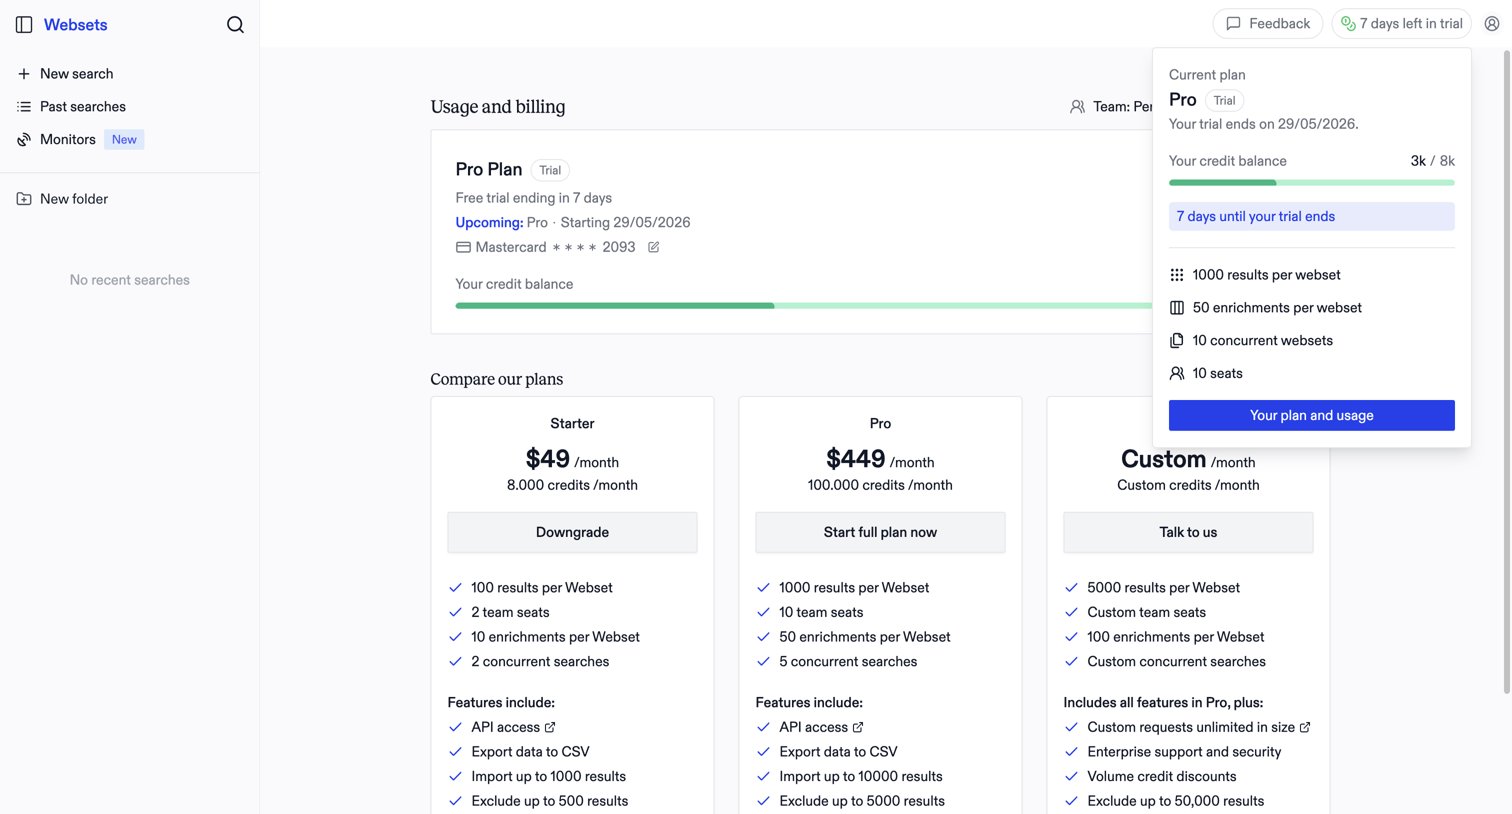Open the search magnifier icon
This screenshot has width=1512, height=814.
[x=235, y=25]
